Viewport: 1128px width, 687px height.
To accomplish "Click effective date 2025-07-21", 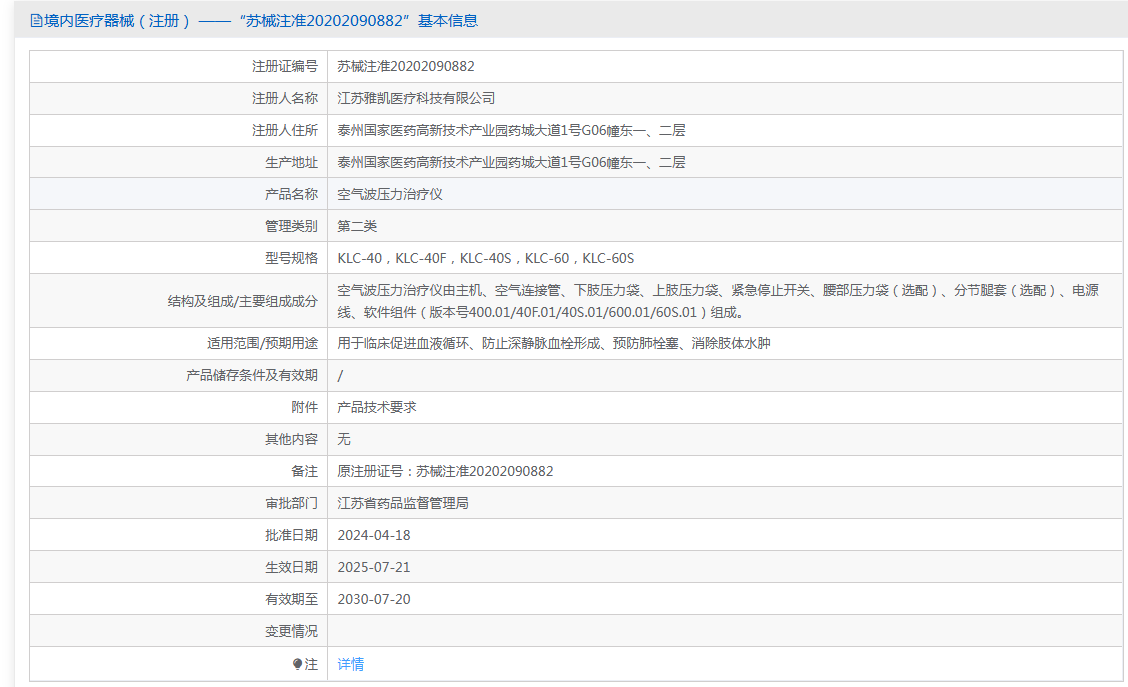I will tap(374, 567).
